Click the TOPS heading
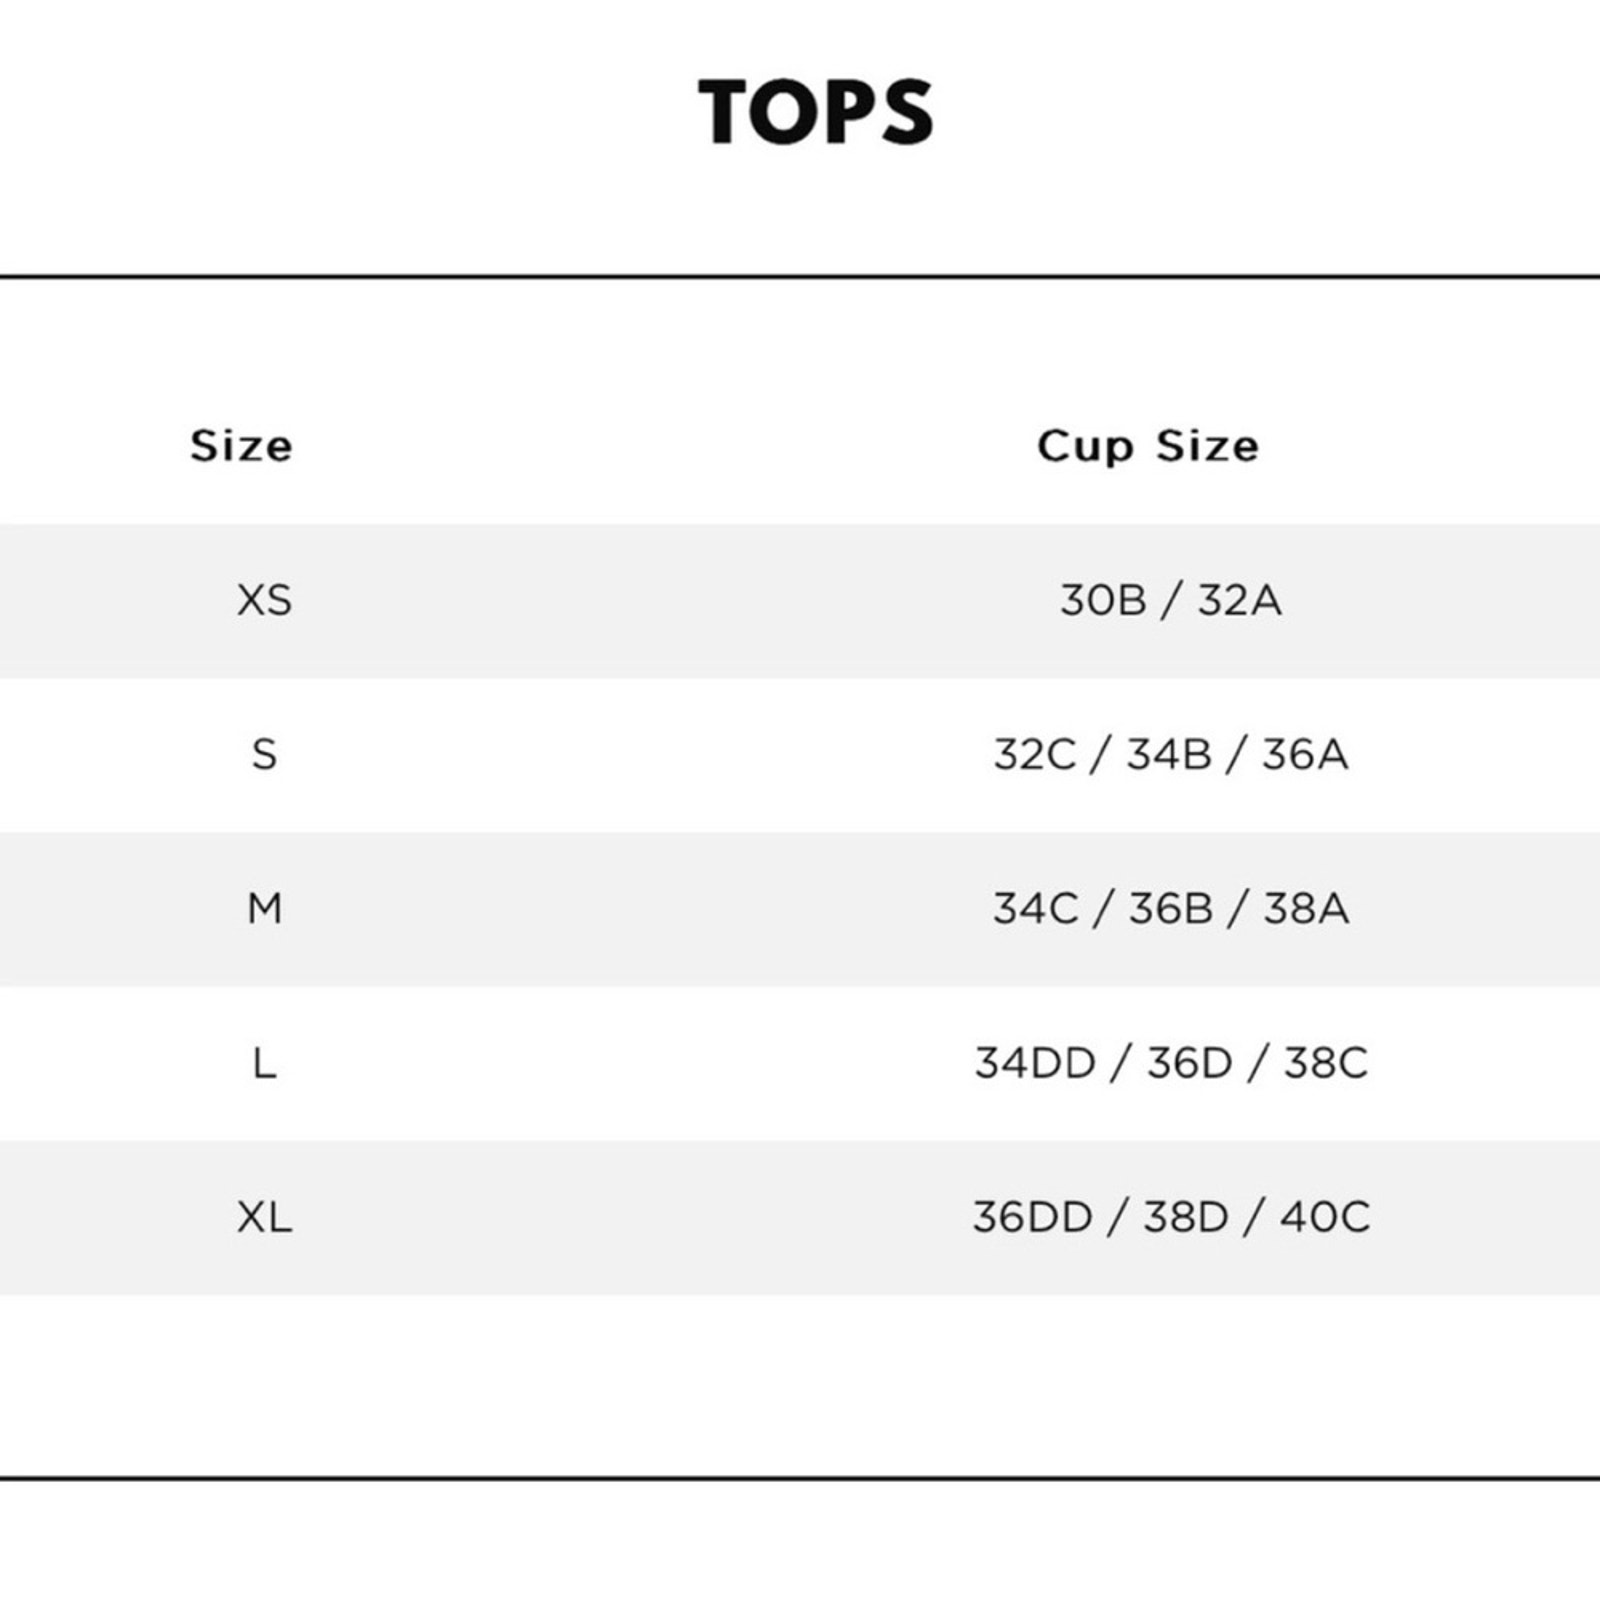The width and height of the screenshot is (1600, 1600). [x=816, y=112]
